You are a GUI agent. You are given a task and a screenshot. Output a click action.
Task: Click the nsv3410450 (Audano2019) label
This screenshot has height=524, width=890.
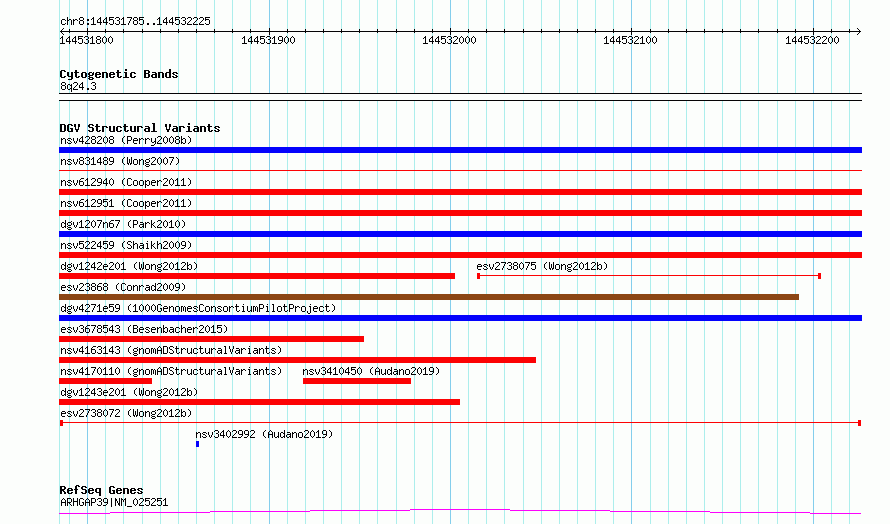click(371, 371)
